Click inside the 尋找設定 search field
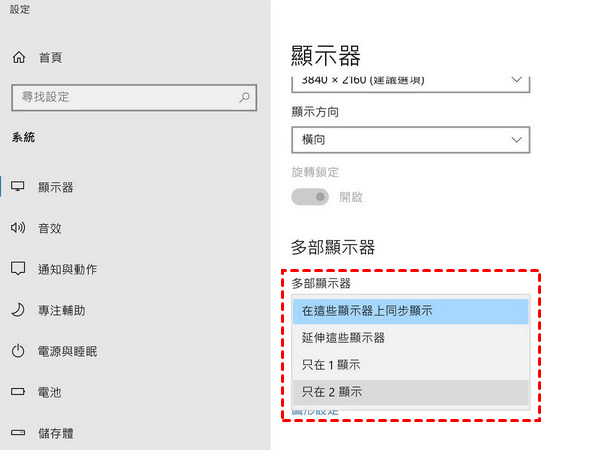 [x=120, y=98]
